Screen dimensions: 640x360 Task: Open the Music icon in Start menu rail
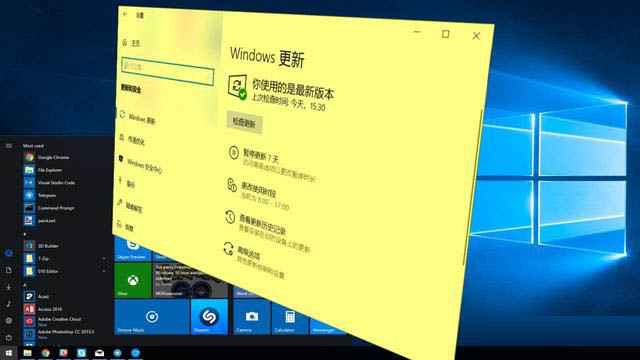9,304
